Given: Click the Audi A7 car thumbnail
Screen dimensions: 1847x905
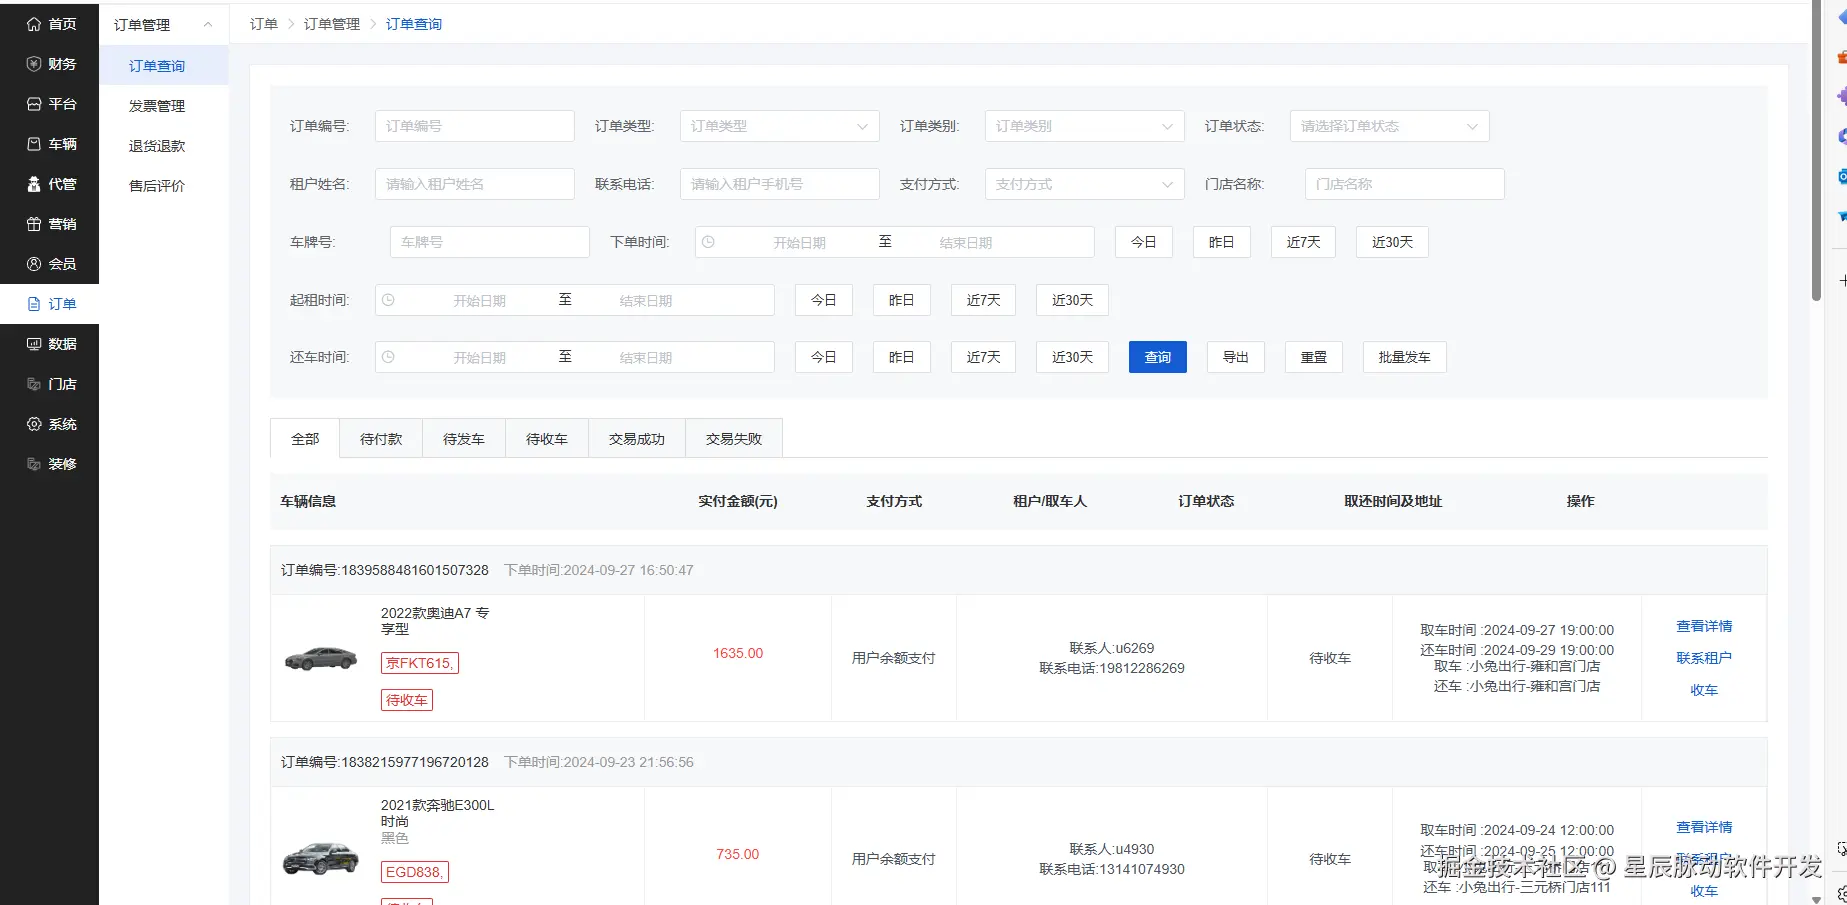Looking at the screenshot, I should [321, 658].
